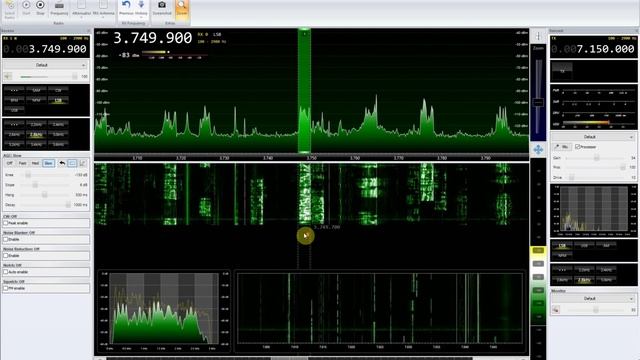Select highlighted 2.8kHz receive filter in left panel
This screenshot has width=640, height=360.
pos(36,134)
